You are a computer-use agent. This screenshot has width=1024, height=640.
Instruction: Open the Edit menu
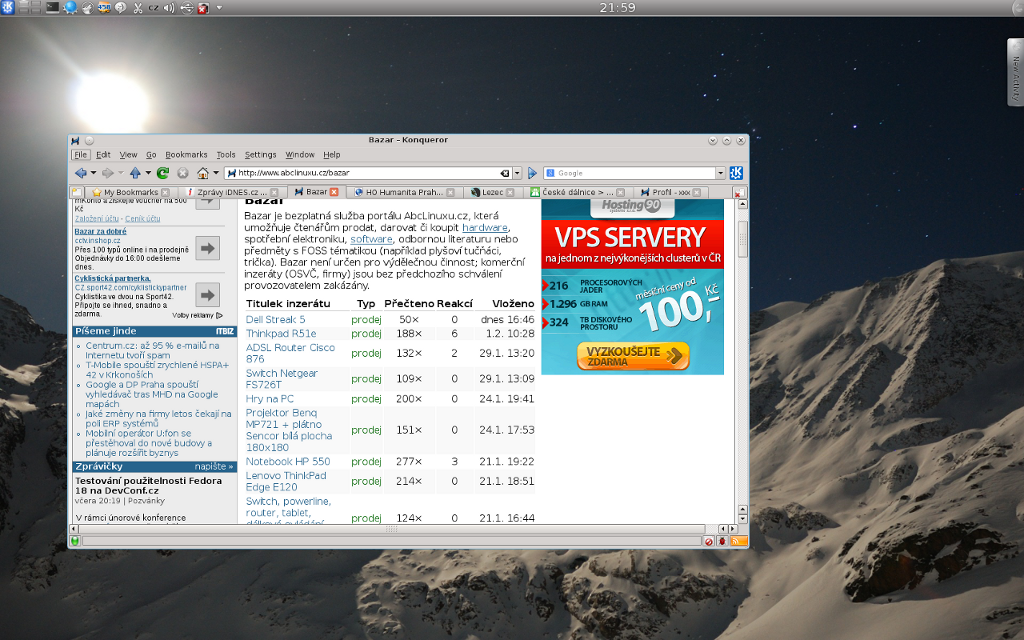click(x=103, y=155)
